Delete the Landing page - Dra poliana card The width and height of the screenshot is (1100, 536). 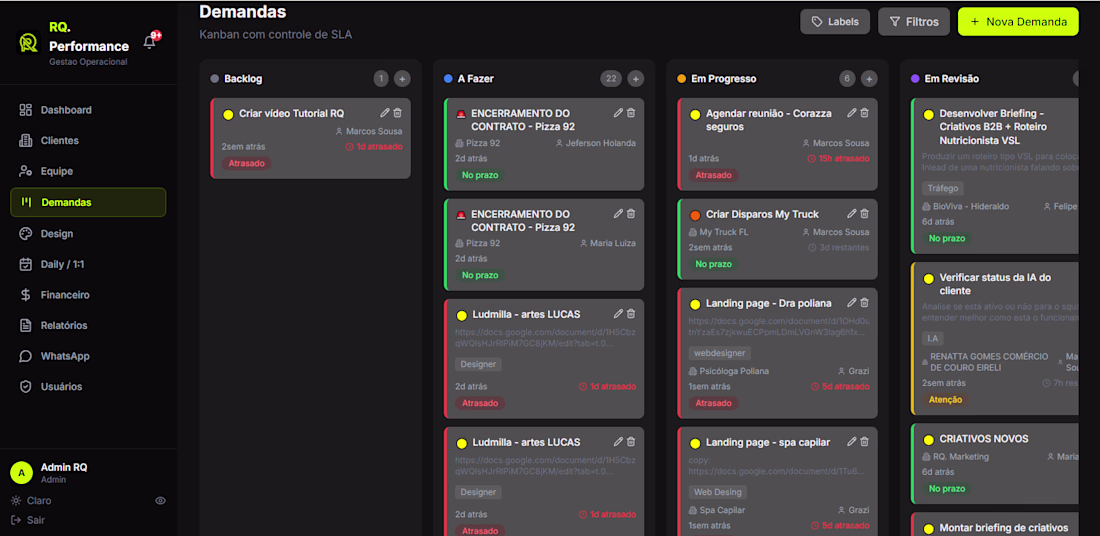tap(865, 302)
